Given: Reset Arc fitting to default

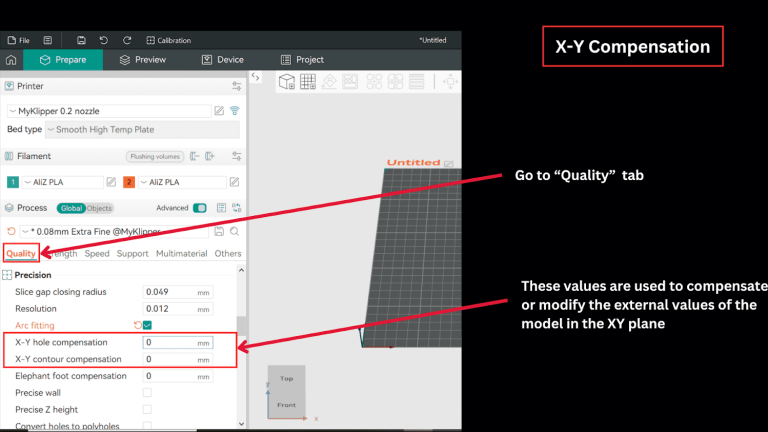Looking at the screenshot, I should tap(138, 325).
